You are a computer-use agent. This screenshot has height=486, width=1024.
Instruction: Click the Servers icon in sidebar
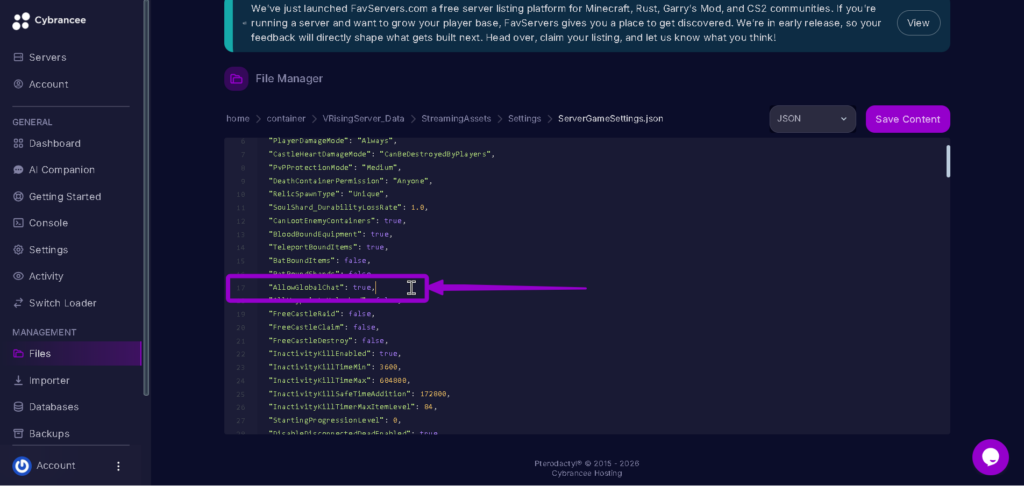coord(18,57)
